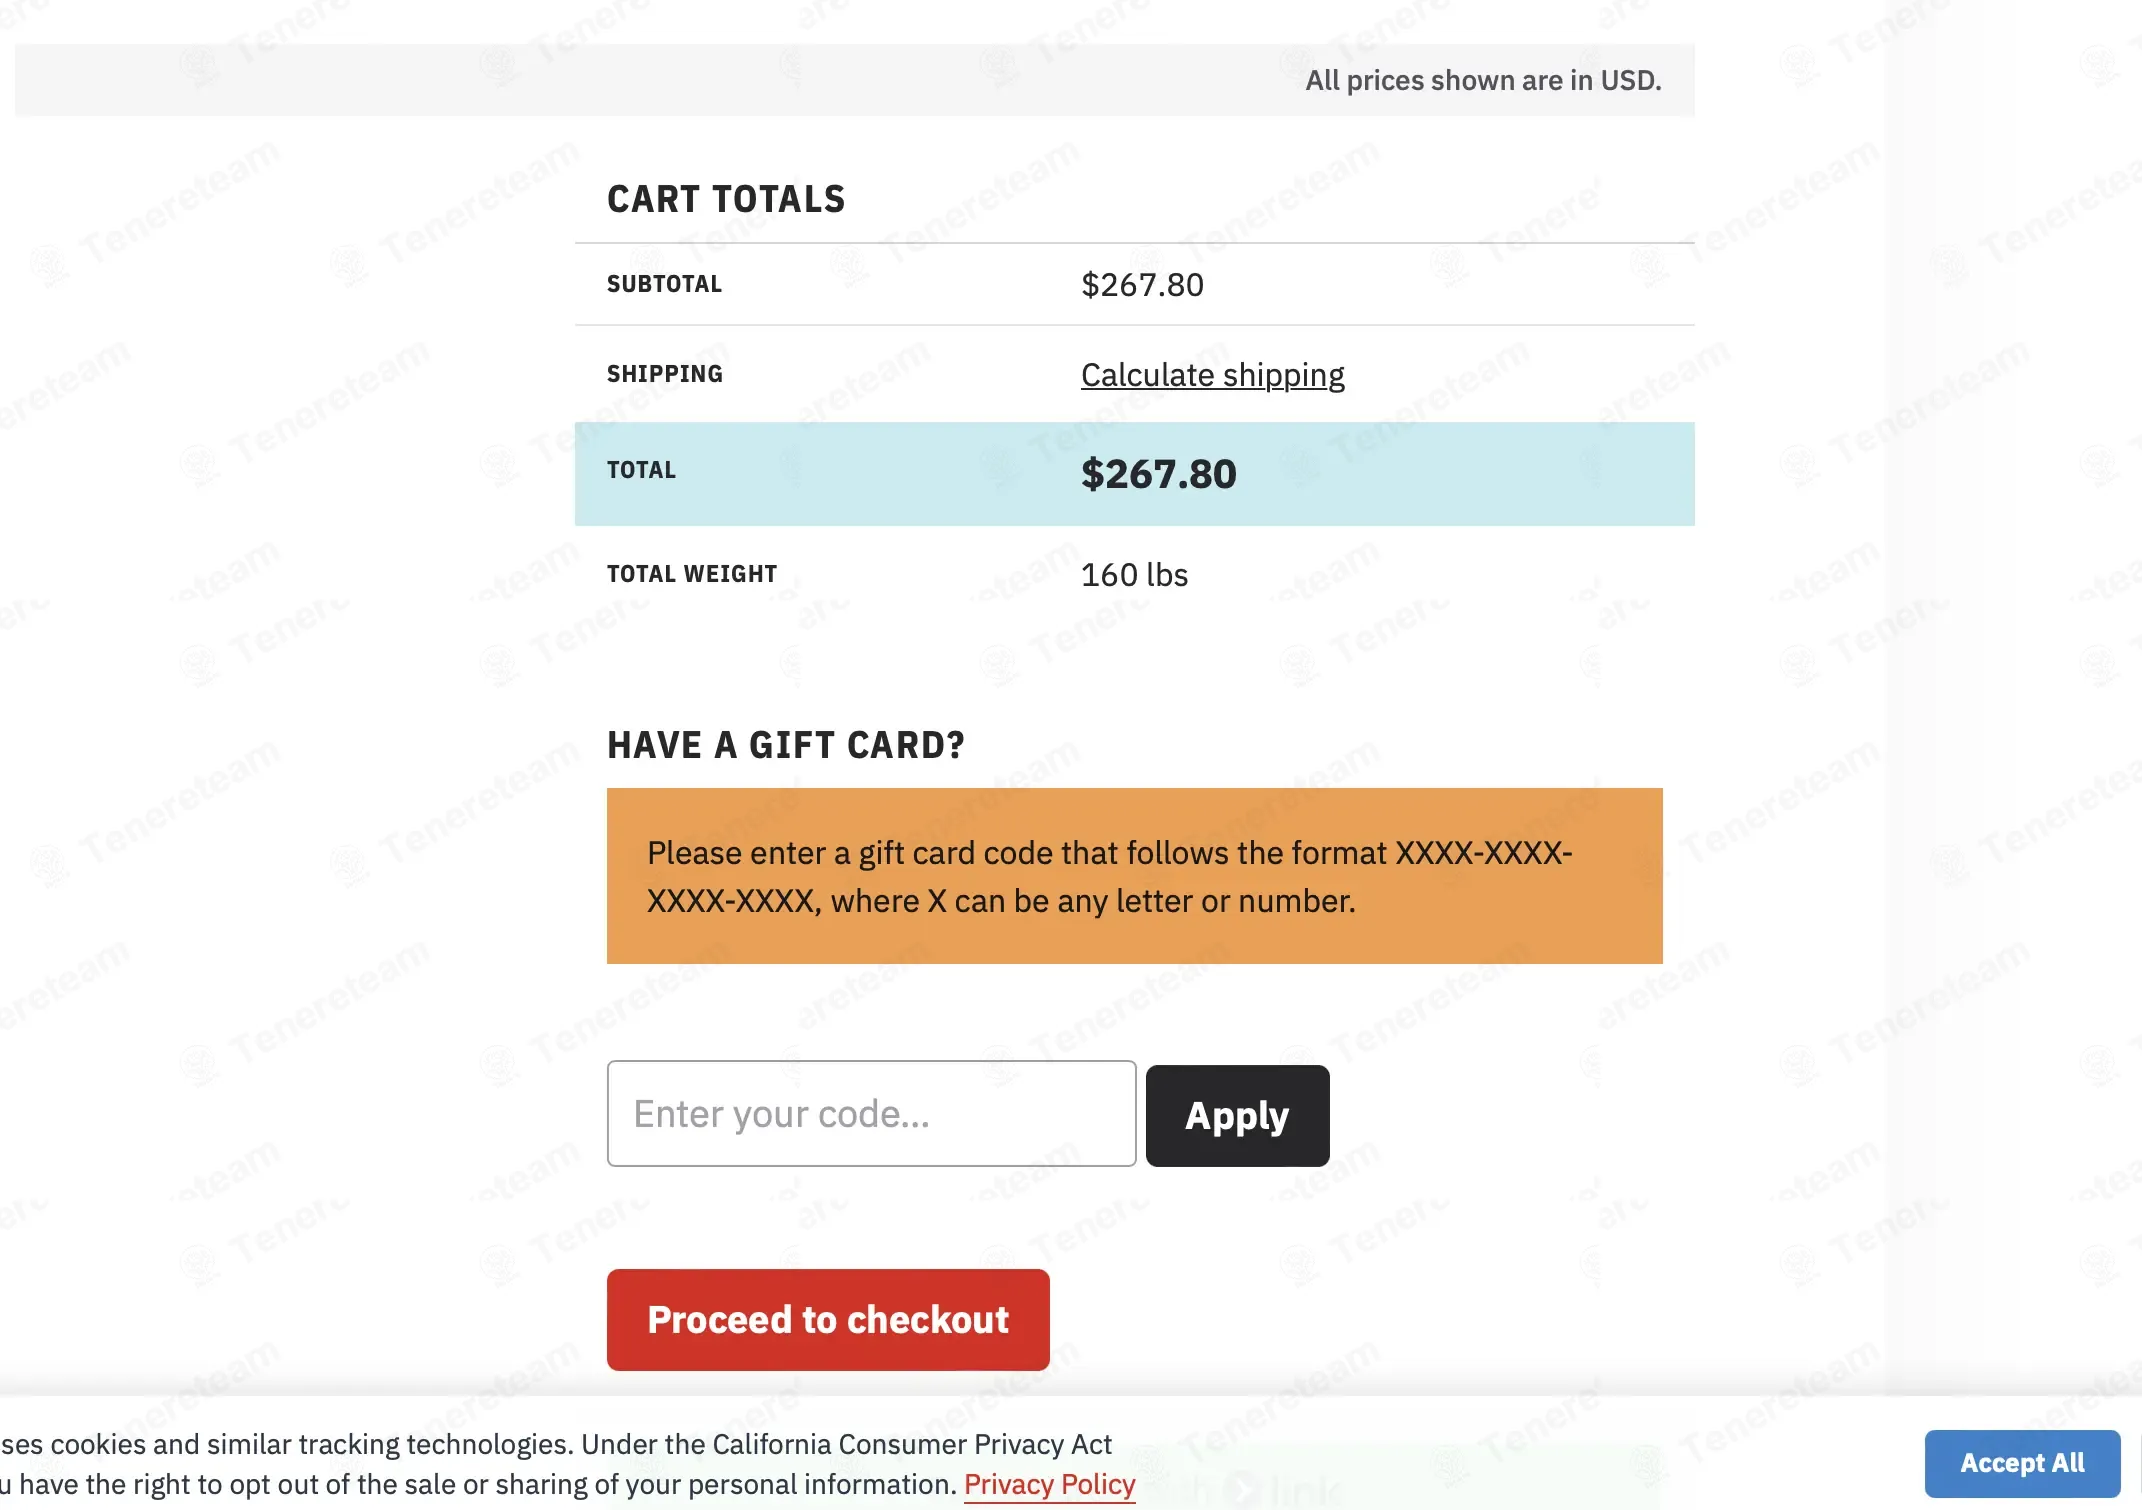Accept All cookies in the banner
Image resolution: width=2142 pixels, height=1510 pixels.
2022,1463
